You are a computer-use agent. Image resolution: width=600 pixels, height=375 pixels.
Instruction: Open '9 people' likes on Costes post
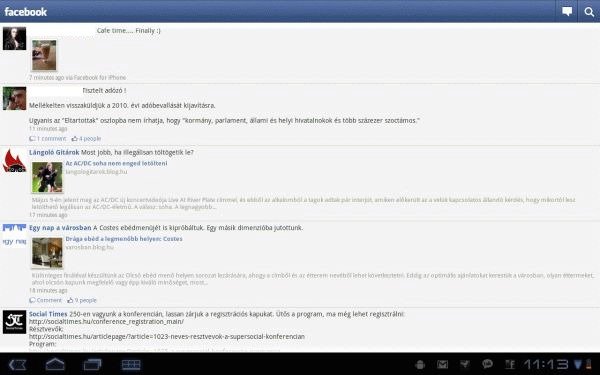tap(82, 300)
